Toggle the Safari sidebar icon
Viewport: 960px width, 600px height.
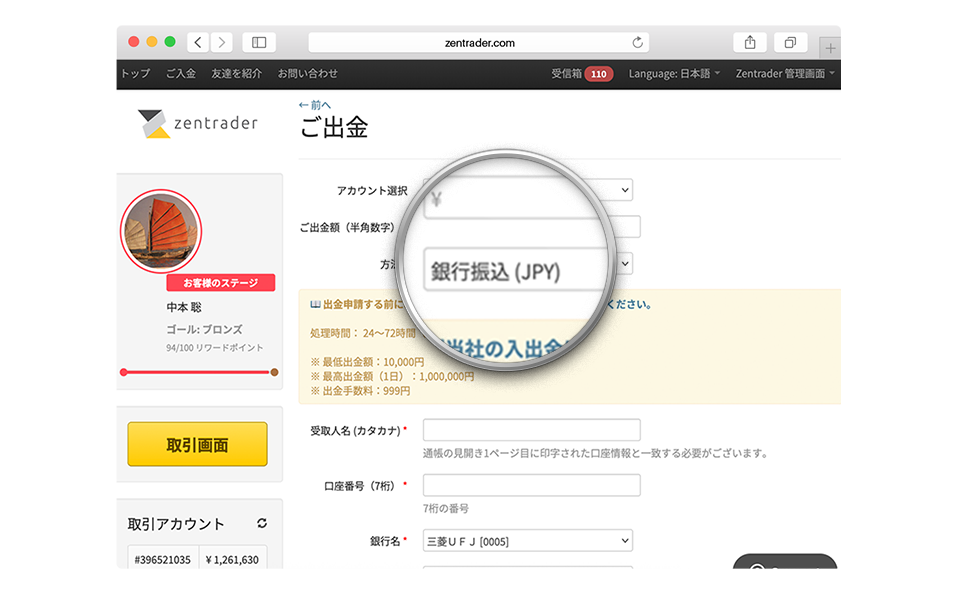[259, 42]
